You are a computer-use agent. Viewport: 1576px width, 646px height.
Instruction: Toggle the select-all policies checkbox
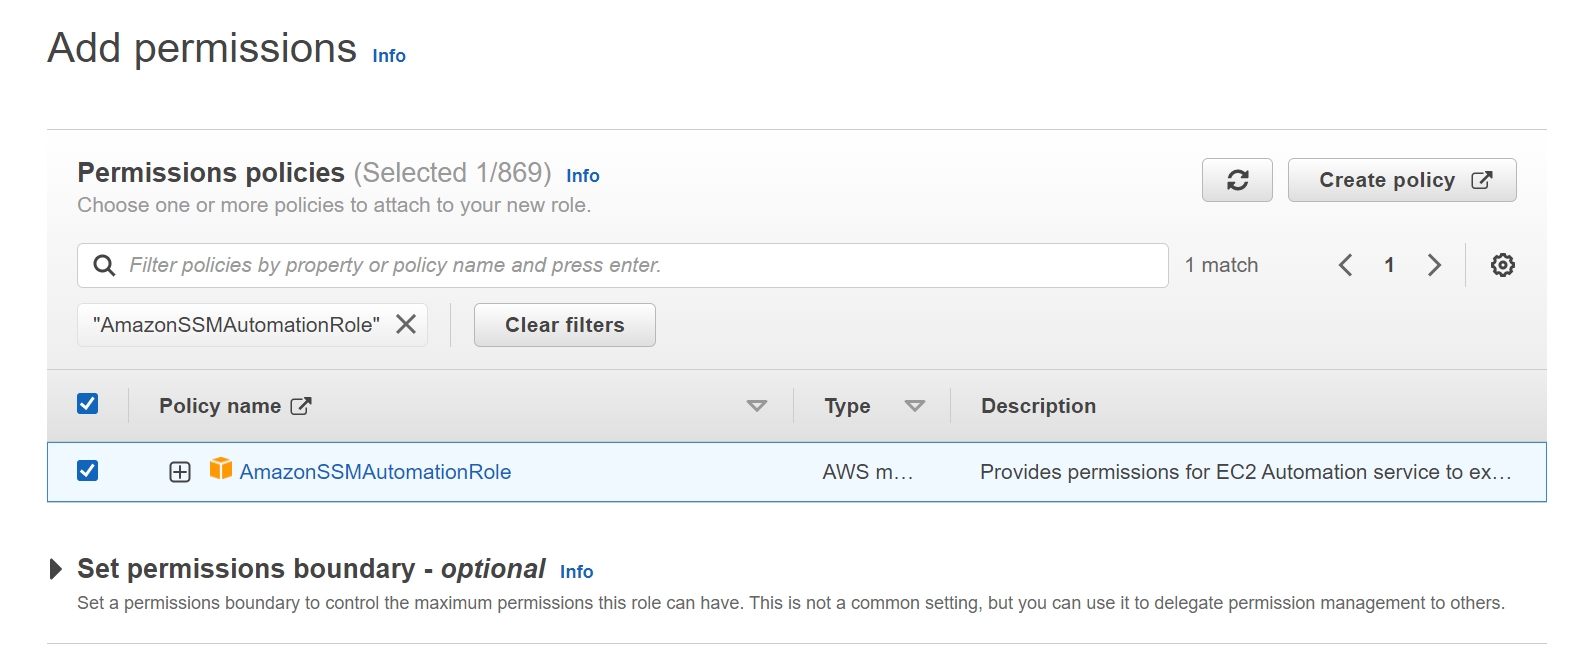pos(88,404)
